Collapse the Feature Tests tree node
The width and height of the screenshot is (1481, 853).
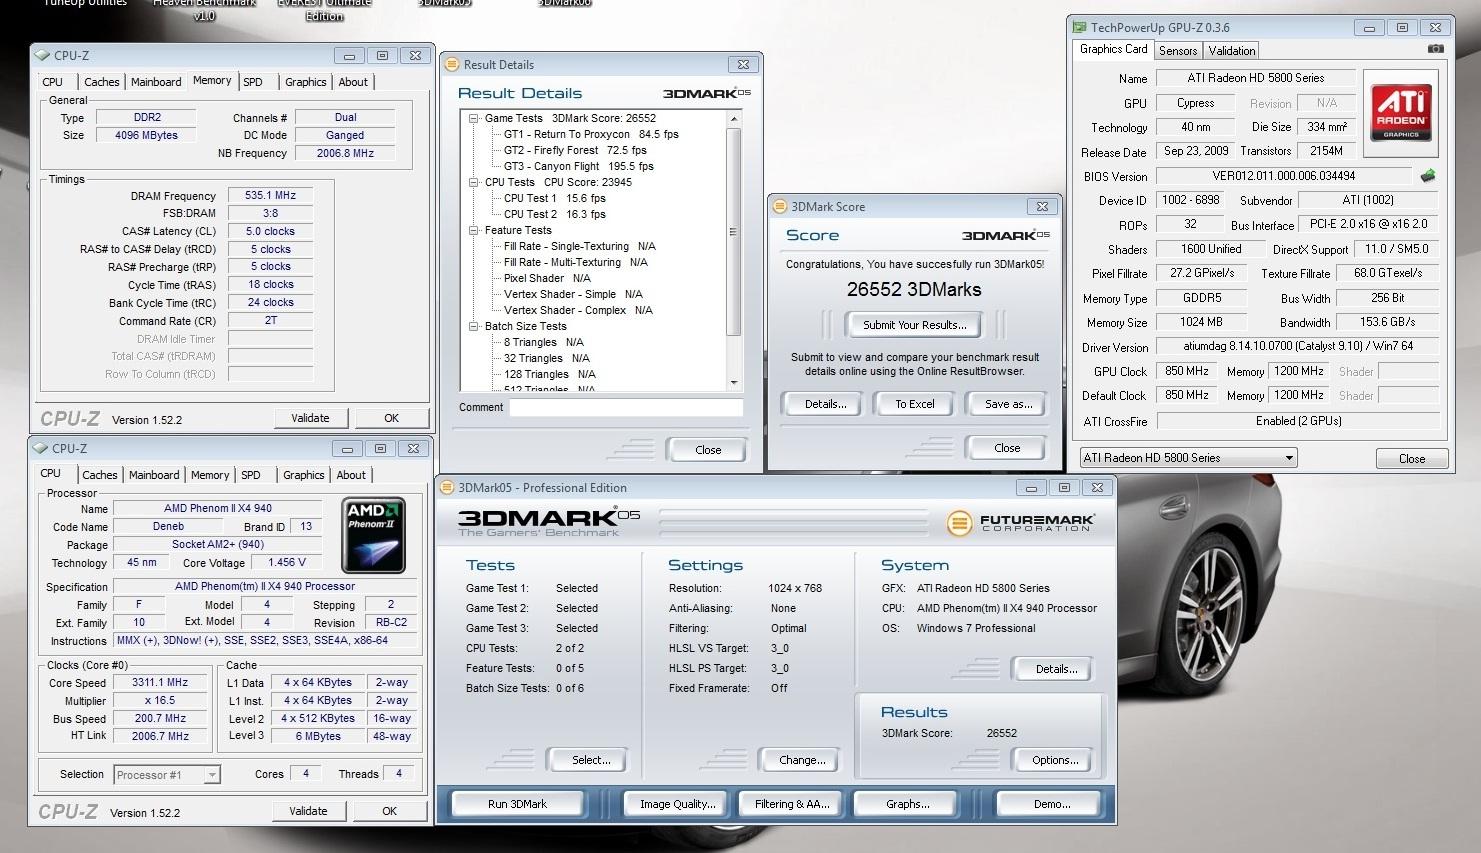tap(474, 230)
